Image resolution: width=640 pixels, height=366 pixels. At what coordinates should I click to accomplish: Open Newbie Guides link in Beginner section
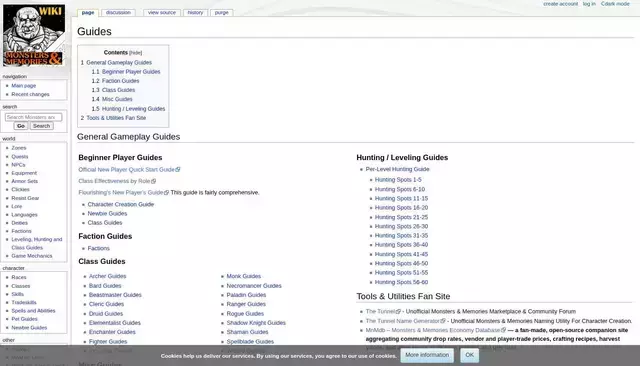[x=107, y=213]
